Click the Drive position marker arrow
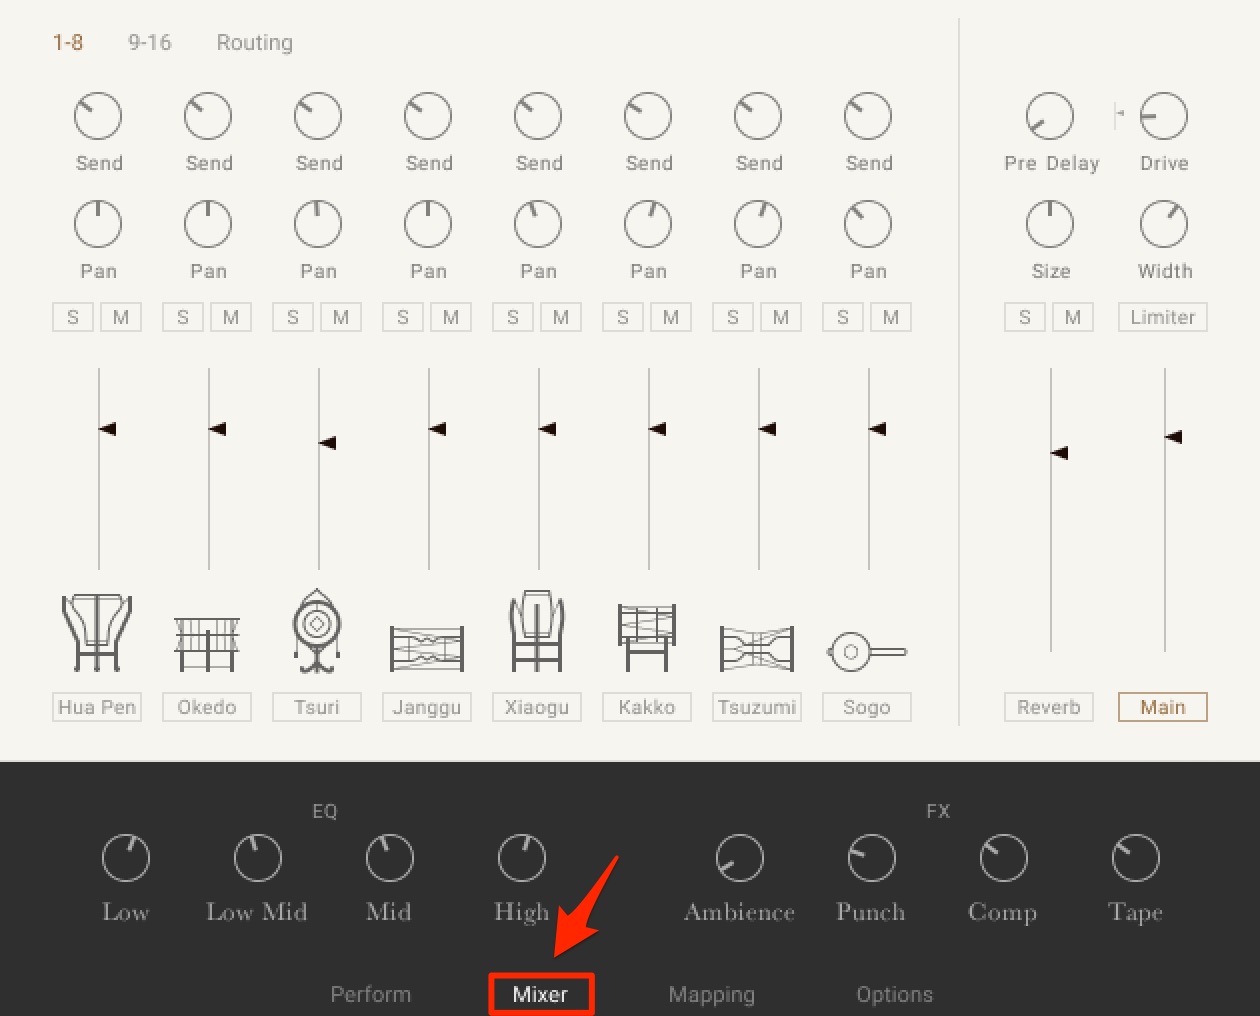The image size is (1260, 1016). [x=1120, y=114]
